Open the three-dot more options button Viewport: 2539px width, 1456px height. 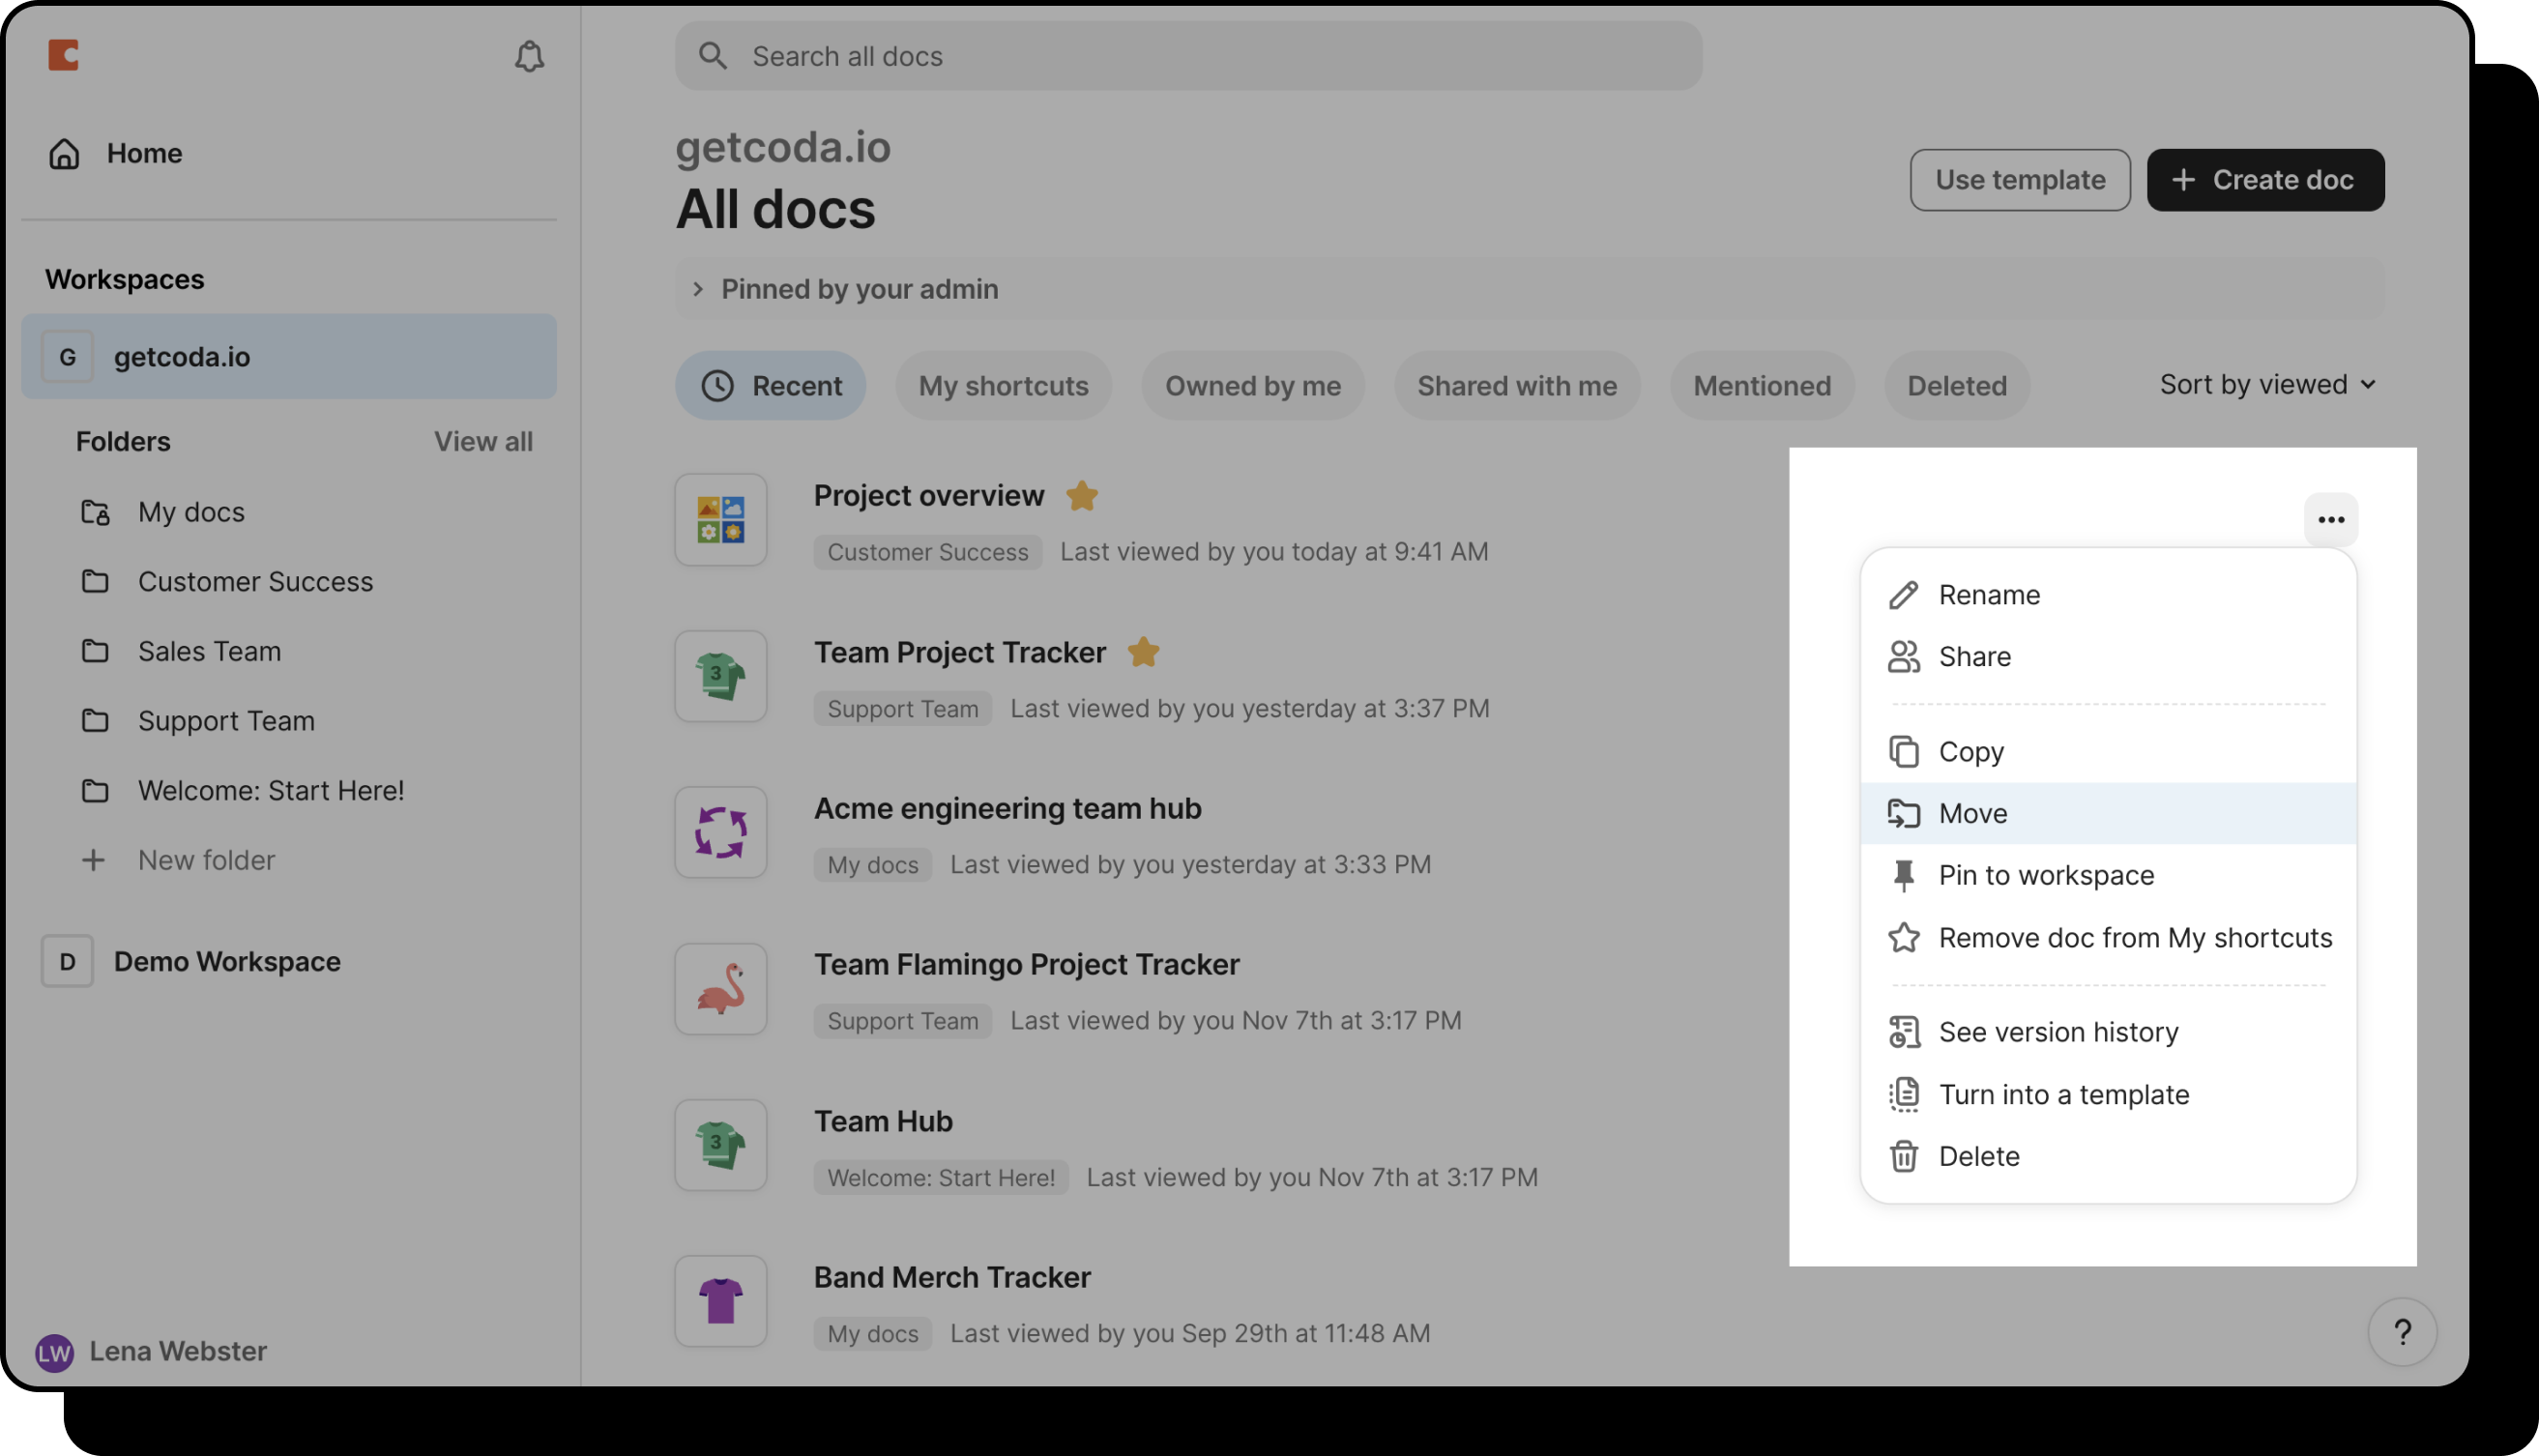tap(2330, 520)
